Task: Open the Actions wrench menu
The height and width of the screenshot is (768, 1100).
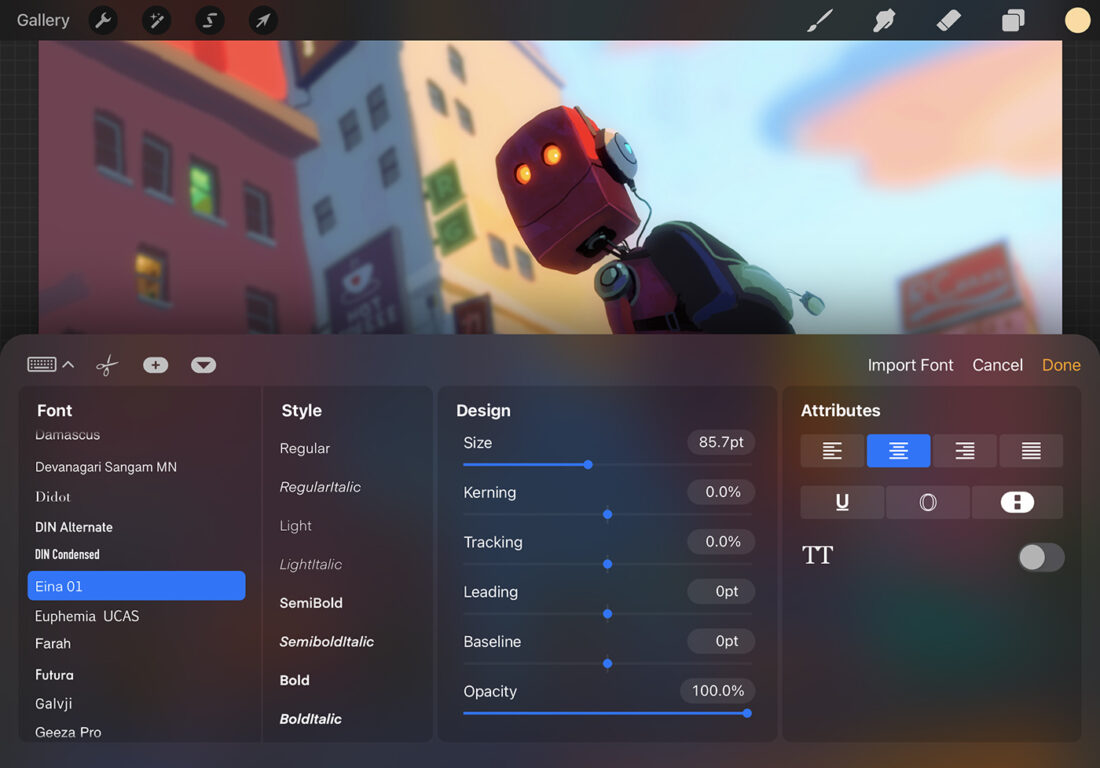Action: 103,20
